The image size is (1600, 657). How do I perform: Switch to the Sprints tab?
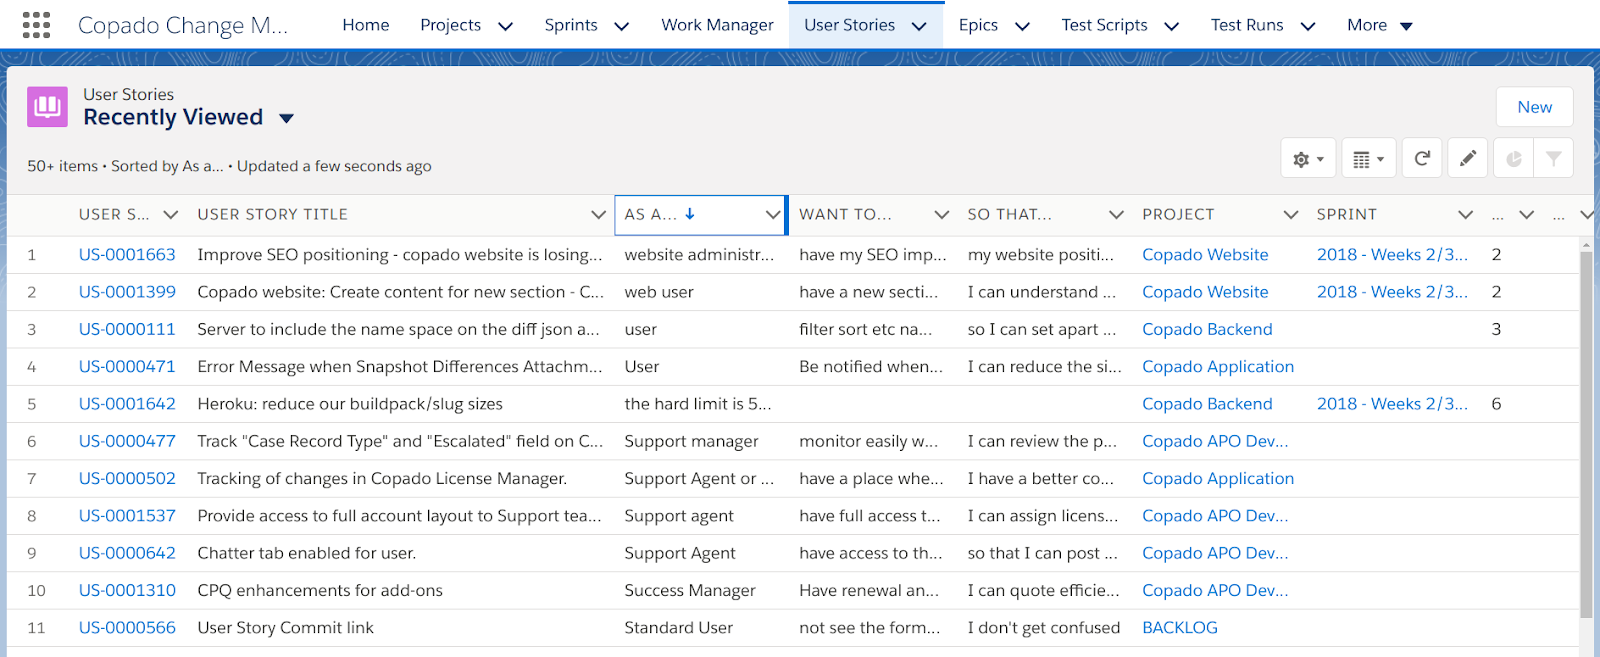(571, 25)
